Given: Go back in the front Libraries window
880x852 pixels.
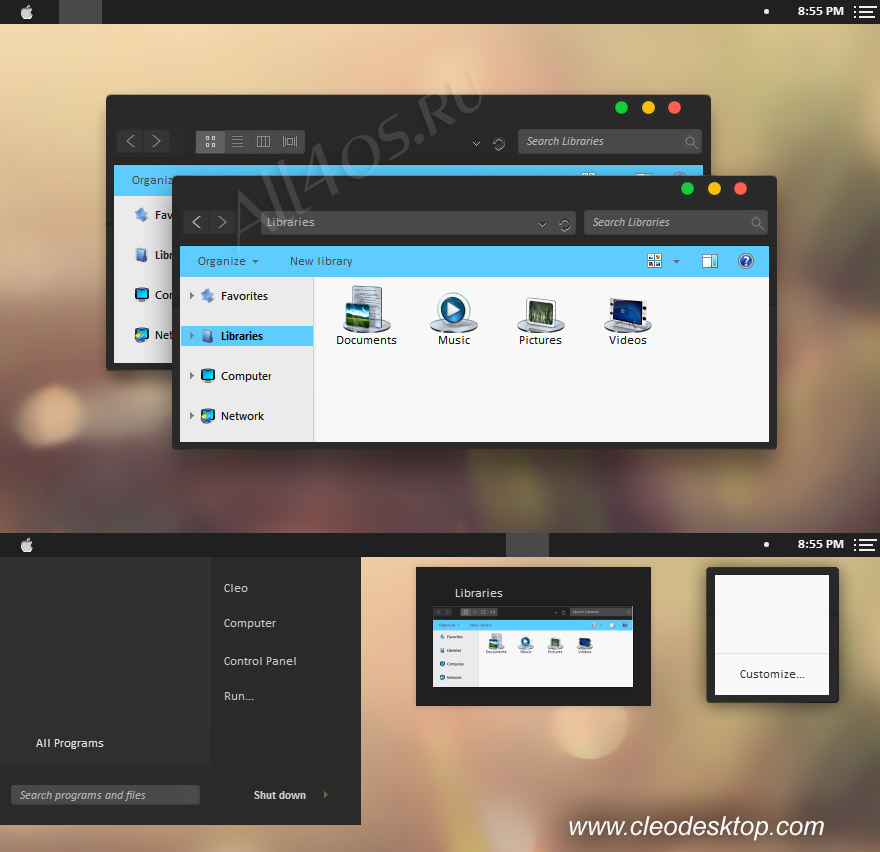Looking at the screenshot, I should 196,222.
